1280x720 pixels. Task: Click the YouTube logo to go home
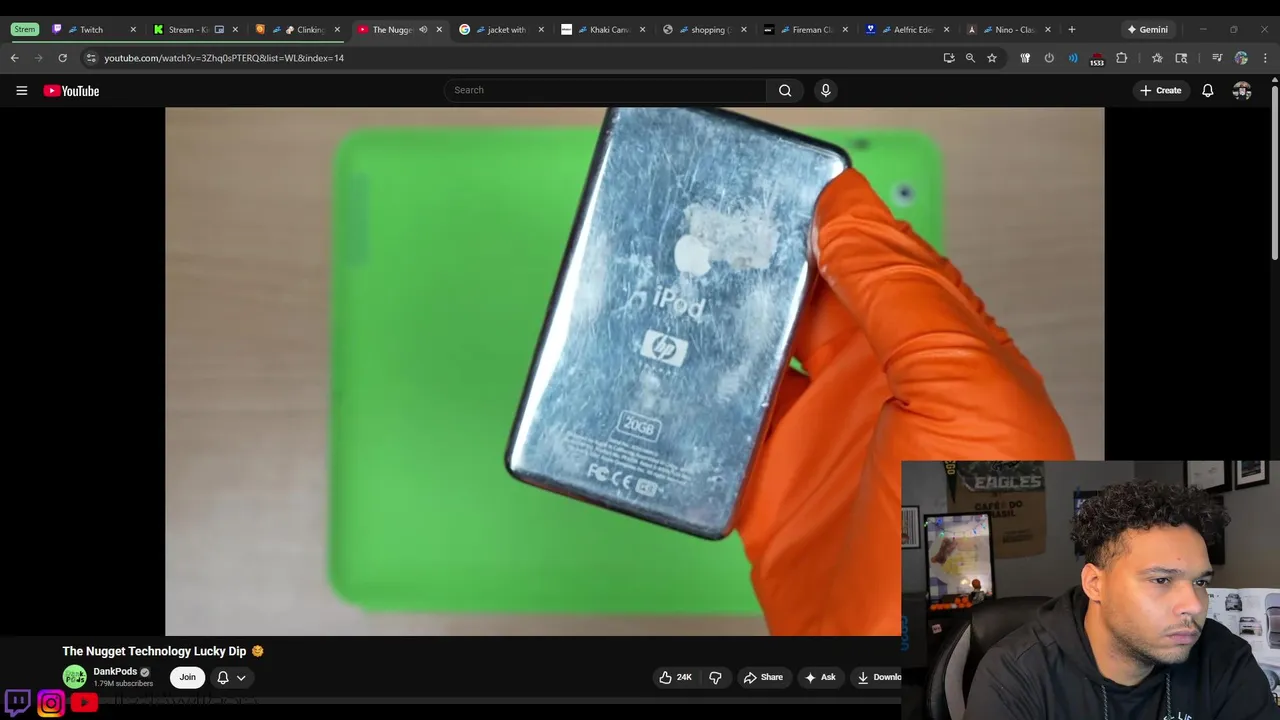(71, 91)
